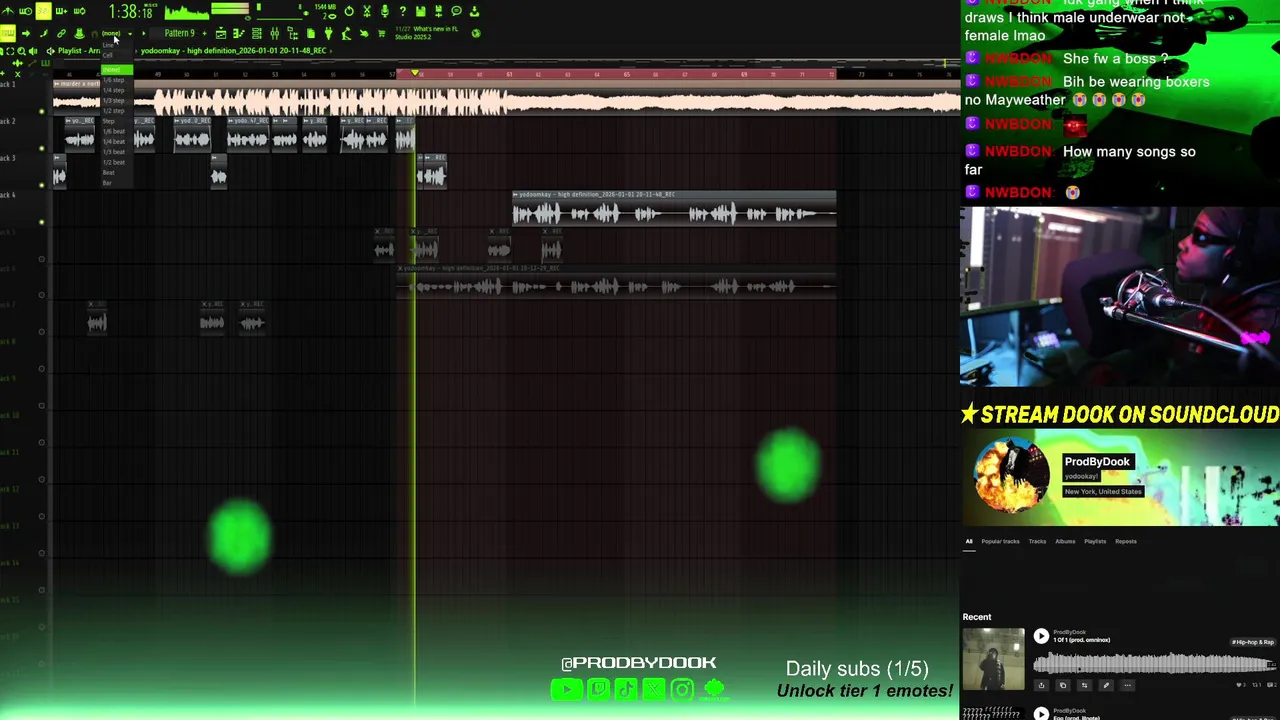This screenshot has width=1280, height=720.
Task: Open the Pattern 9 selector
Action: click(x=180, y=33)
